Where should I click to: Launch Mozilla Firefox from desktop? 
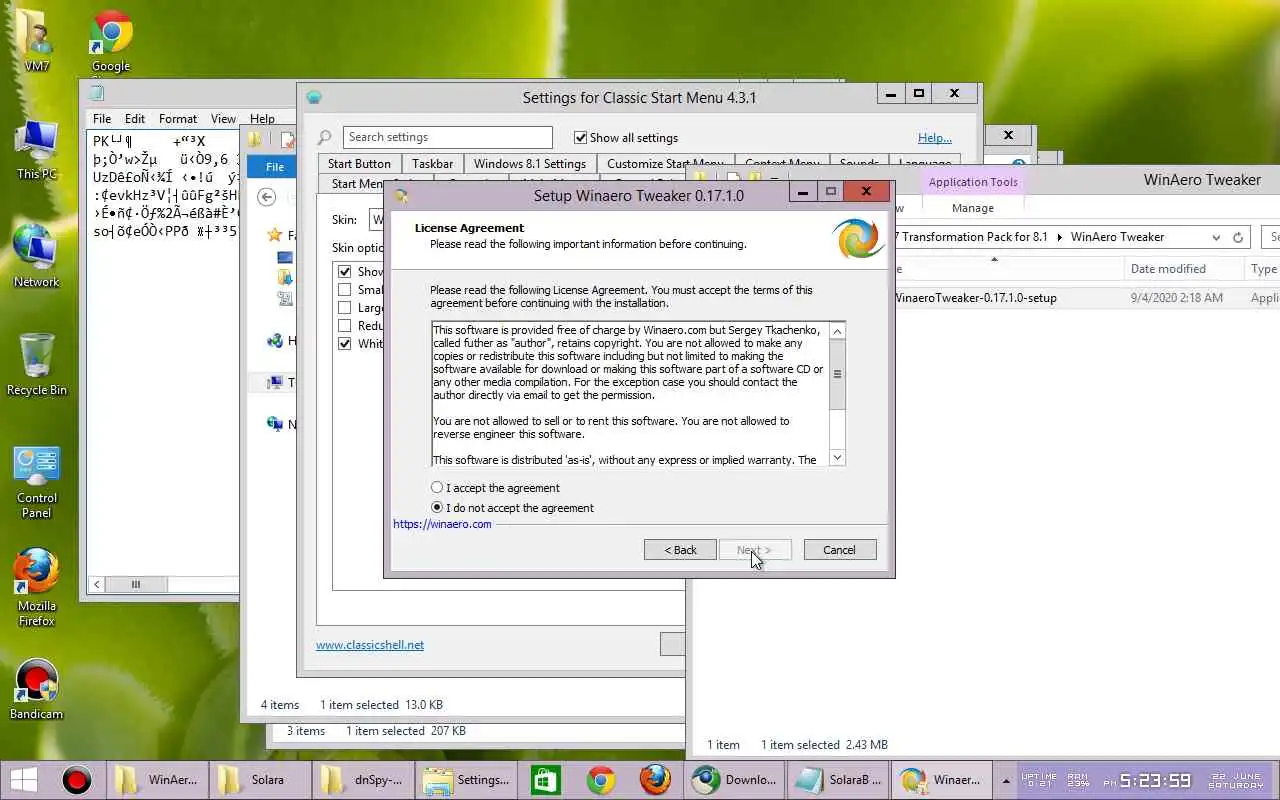tap(37, 588)
